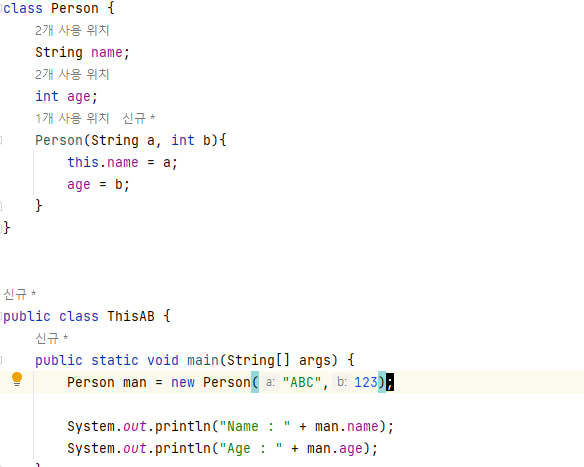The width and height of the screenshot is (584, 467).
Task: Click the variable 'man' in the 'Person man =' declaration
Action: [134, 382]
